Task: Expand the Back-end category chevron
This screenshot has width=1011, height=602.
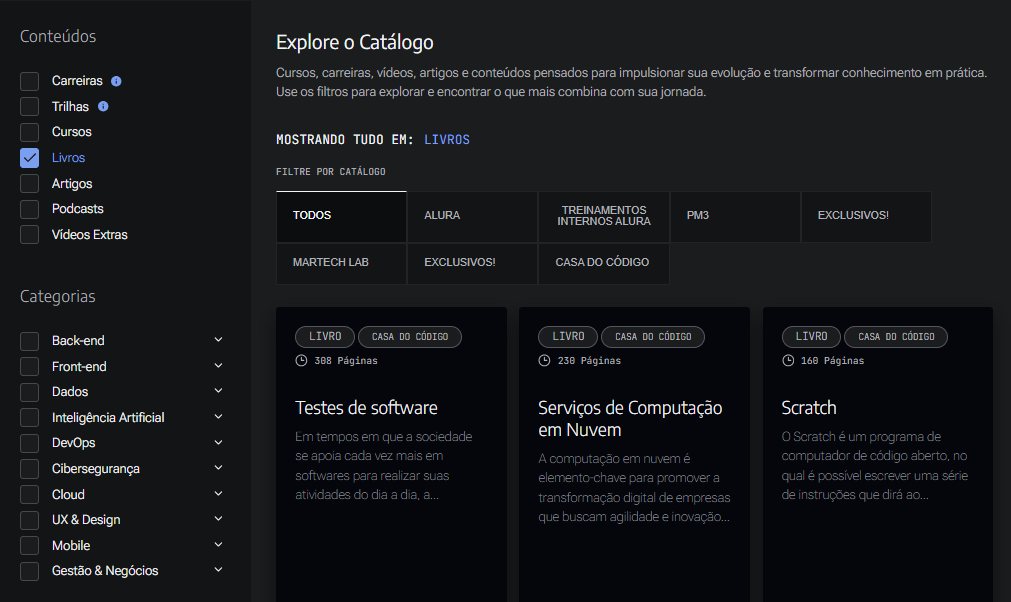Action: point(219,340)
